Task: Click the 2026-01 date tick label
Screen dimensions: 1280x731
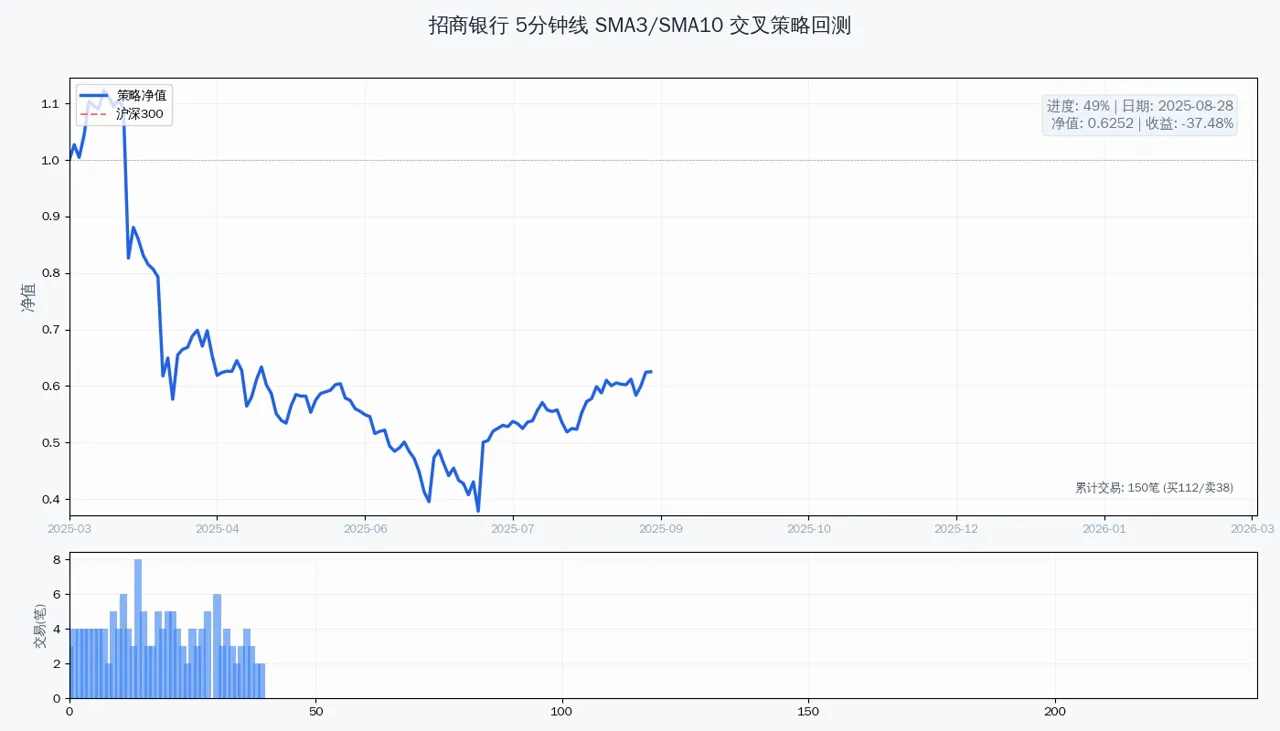Action: coord(1105,528)
